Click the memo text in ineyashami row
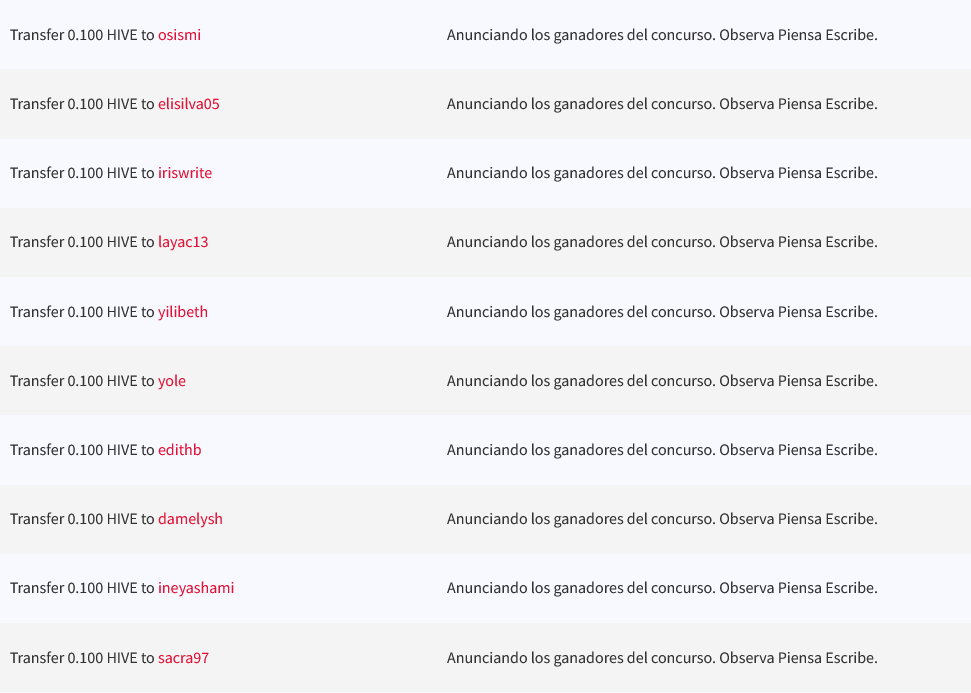Screen dimensions: 971x693 click(x=661, y=588)
